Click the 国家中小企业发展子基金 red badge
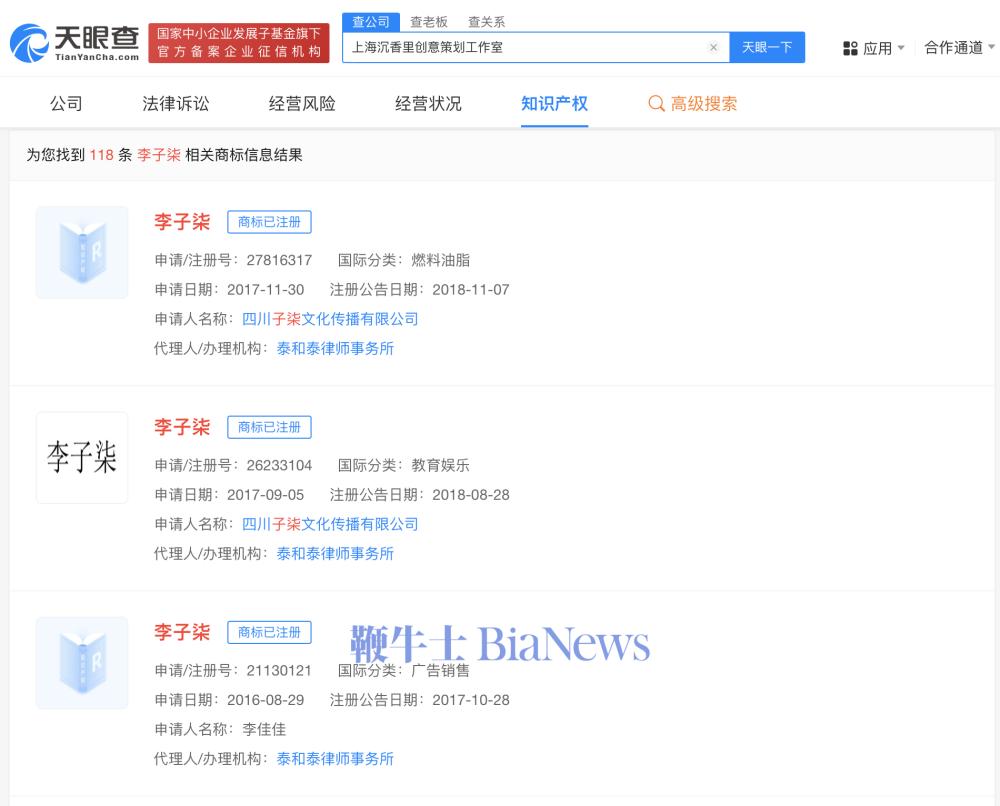1000x806 pixels. (x=238, y=44)
